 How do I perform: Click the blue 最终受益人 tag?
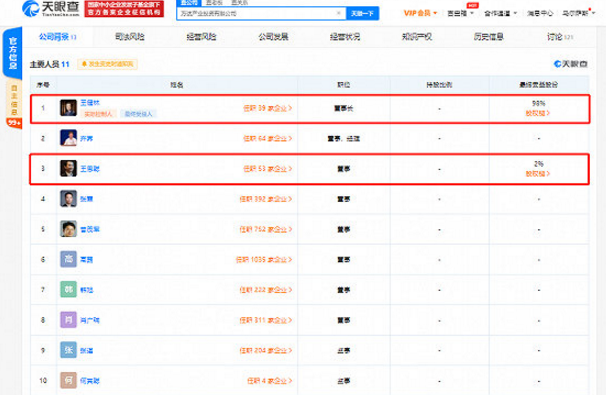point(138,114)
